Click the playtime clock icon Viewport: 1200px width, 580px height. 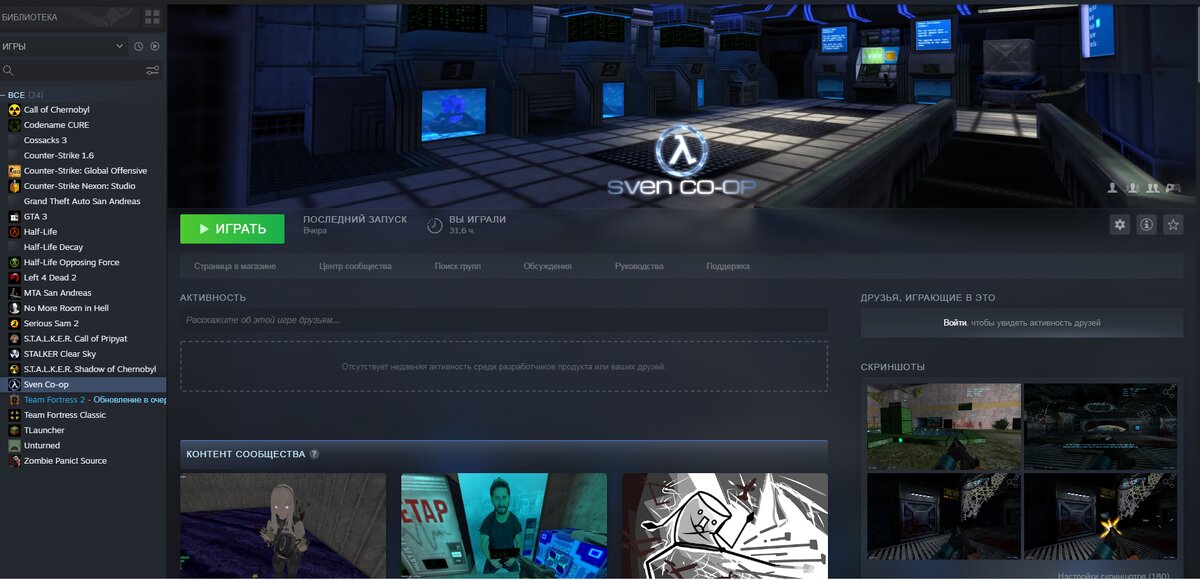(x=434, y=225)
